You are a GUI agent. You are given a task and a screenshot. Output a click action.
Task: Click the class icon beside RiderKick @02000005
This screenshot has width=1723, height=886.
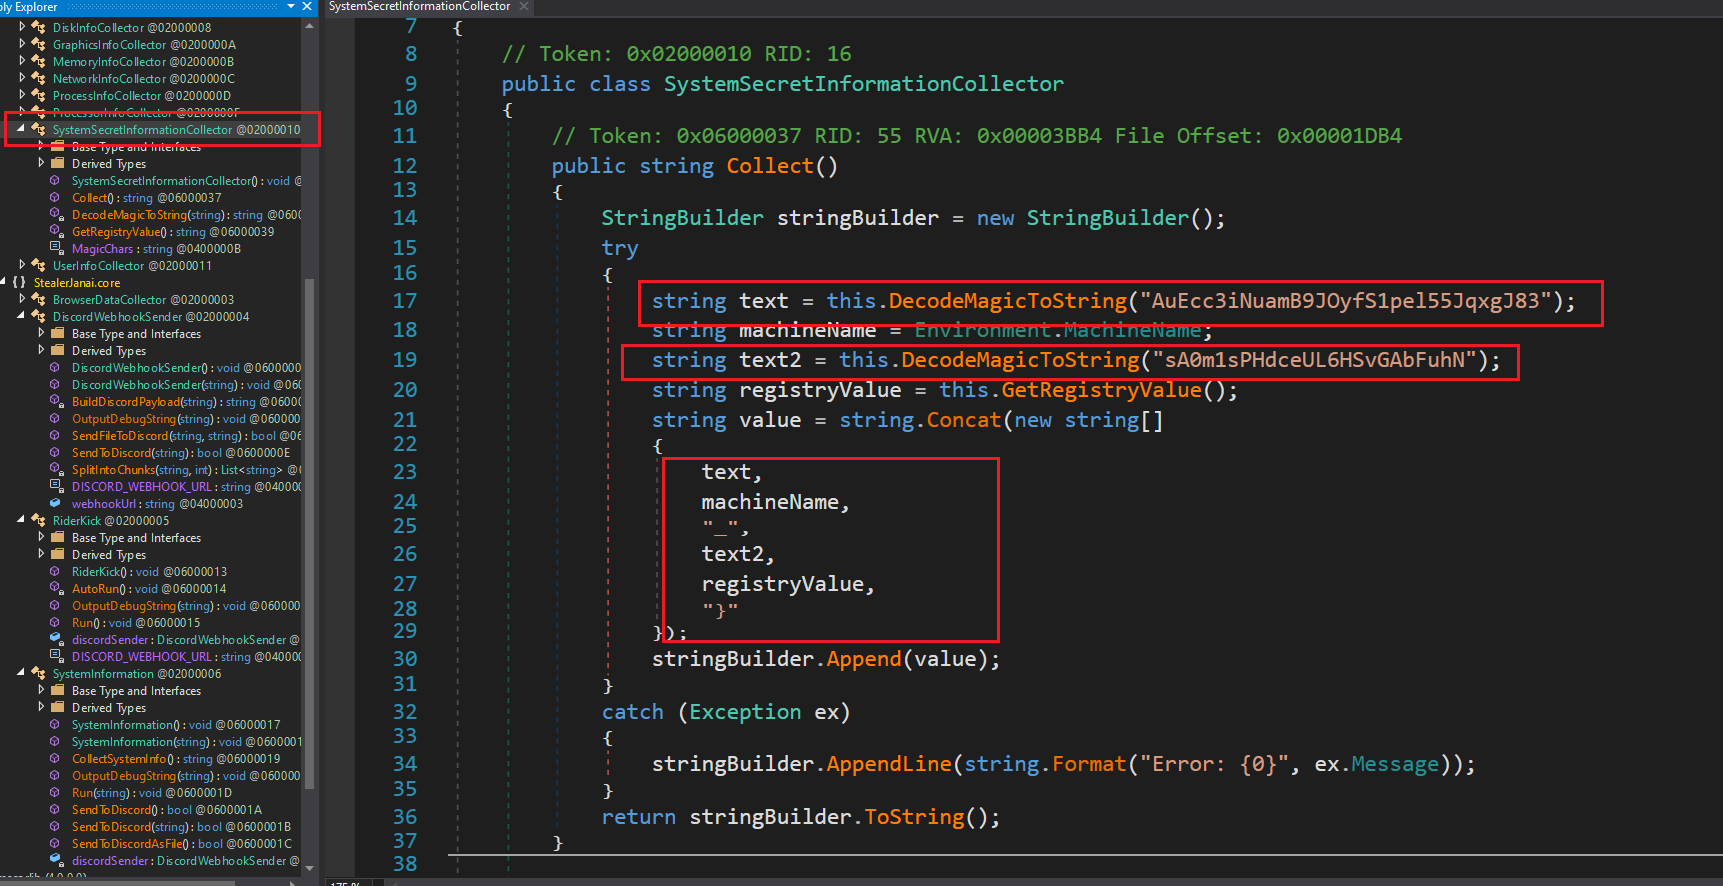tap(38, 521)
